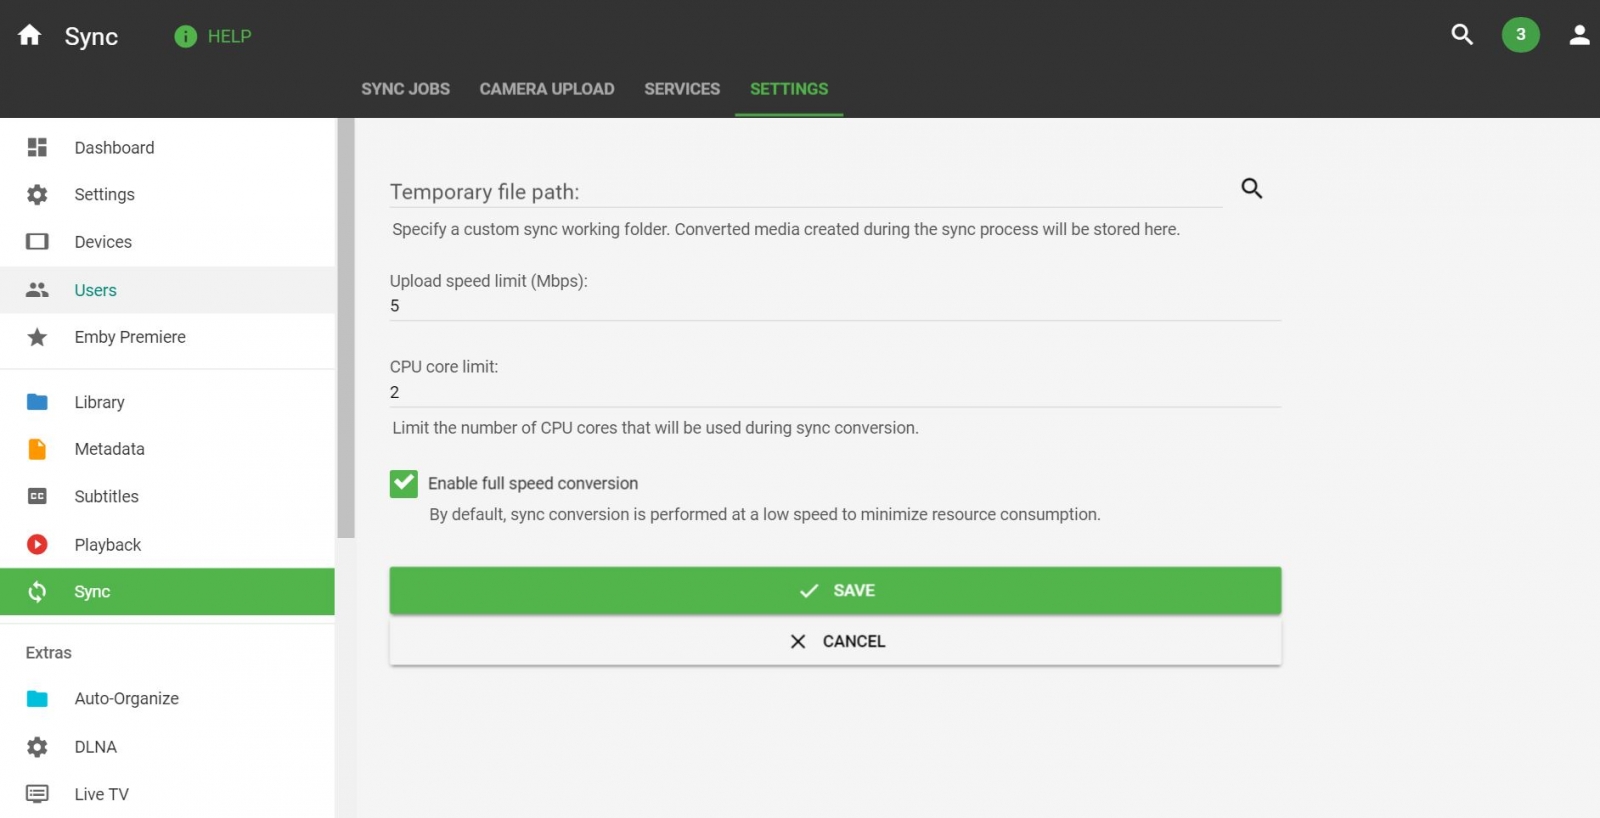This screenshot has width=1600, height=818.
Task: Focus the Upload speed limit field
Action: (x=835, y=306)
